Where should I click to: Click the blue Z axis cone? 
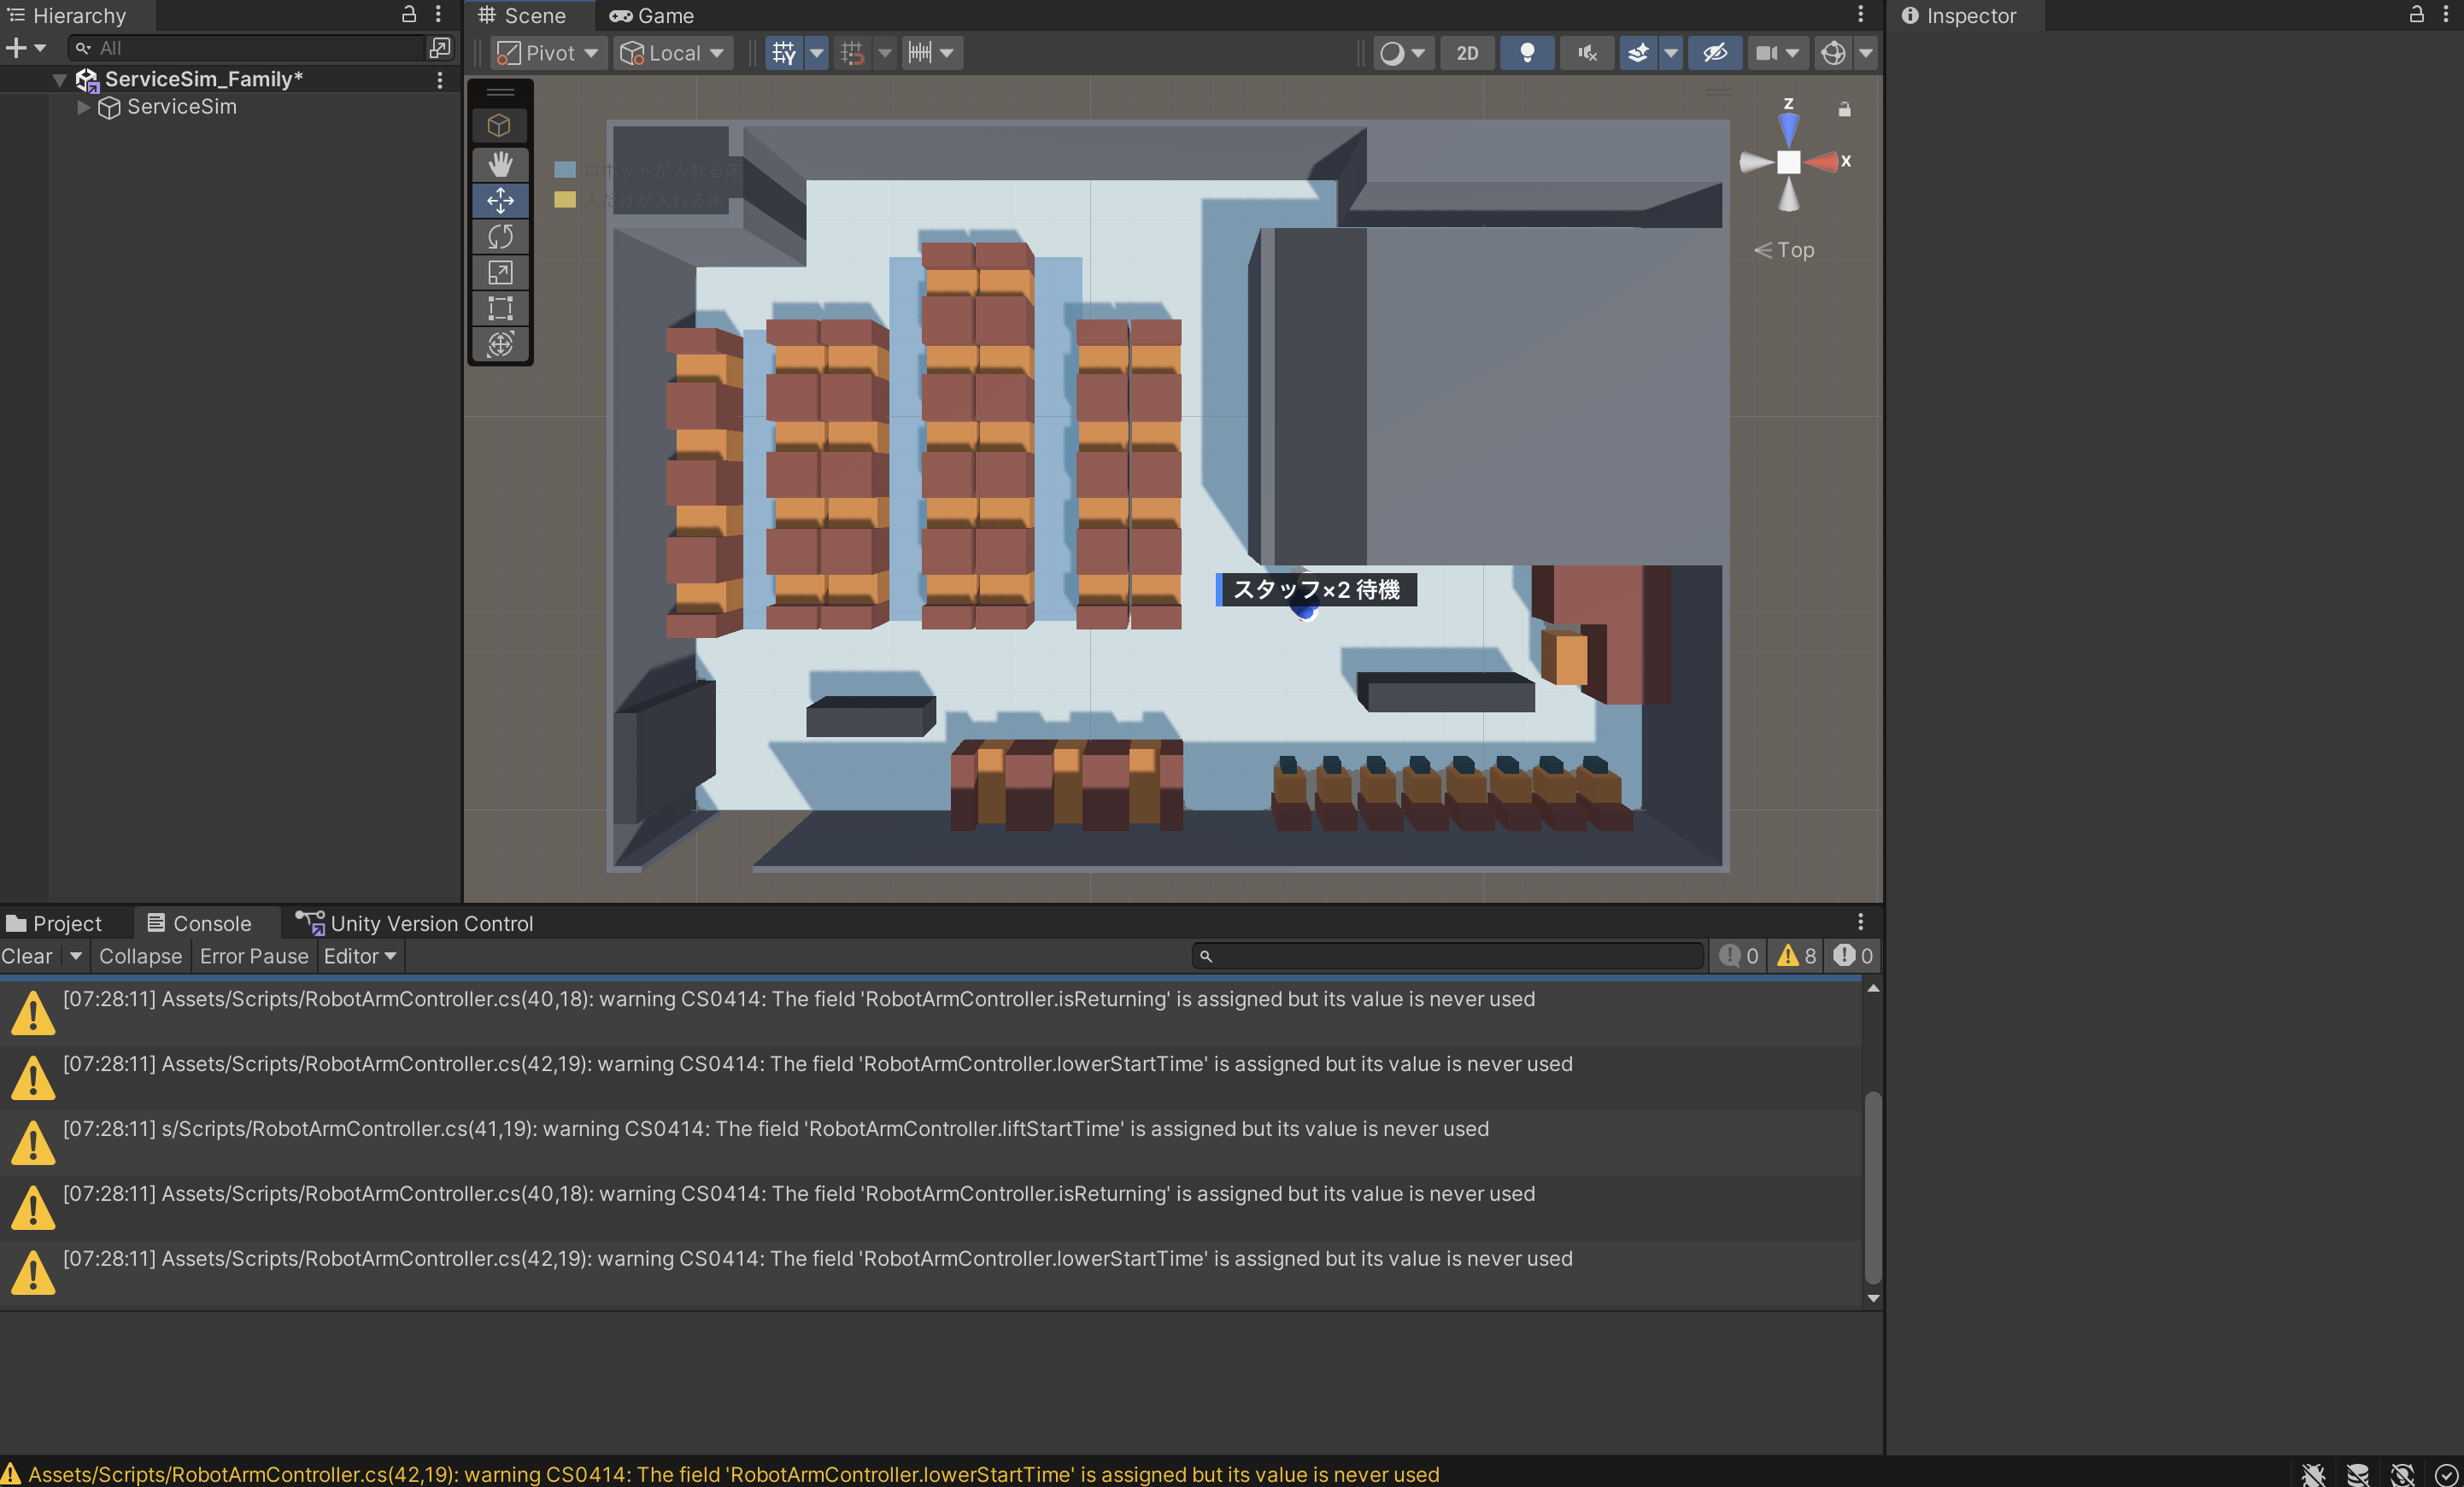point(1789,129)
